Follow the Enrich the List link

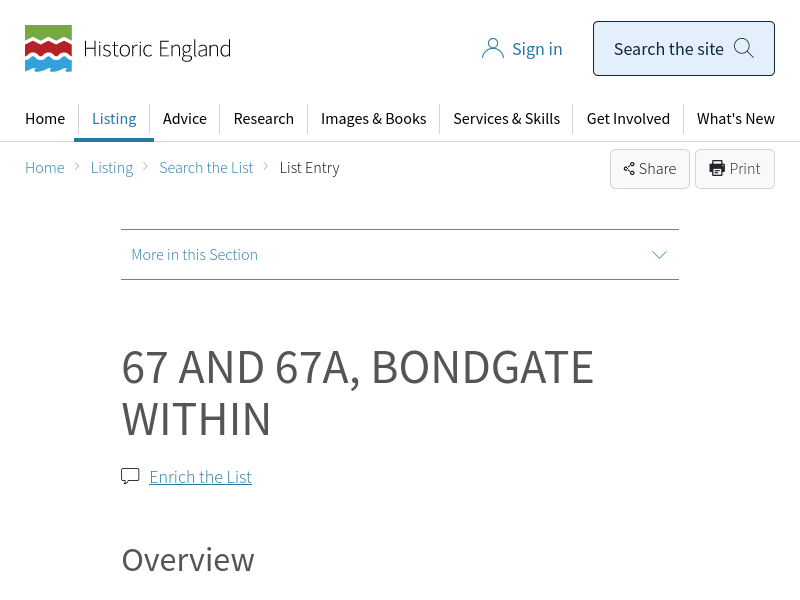click(200, 477)
